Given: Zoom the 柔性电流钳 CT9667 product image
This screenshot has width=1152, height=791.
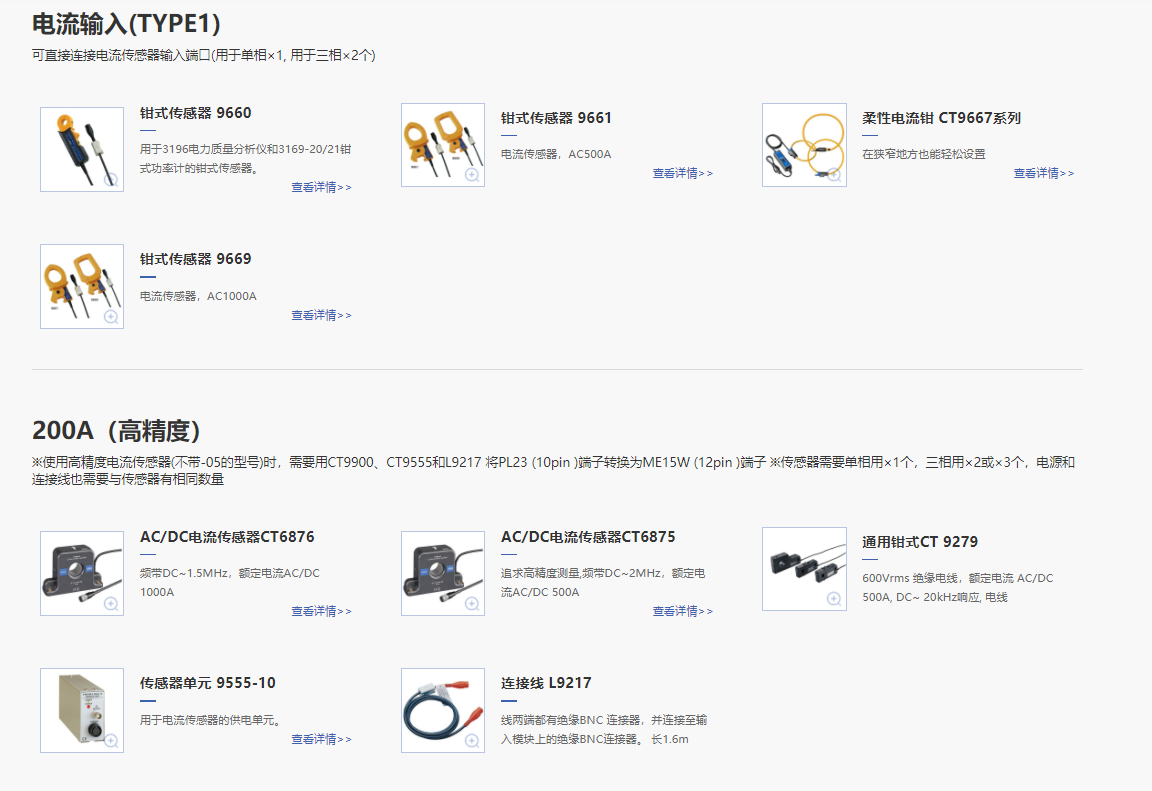Looking at the screenshot, I should pos(833,174).
